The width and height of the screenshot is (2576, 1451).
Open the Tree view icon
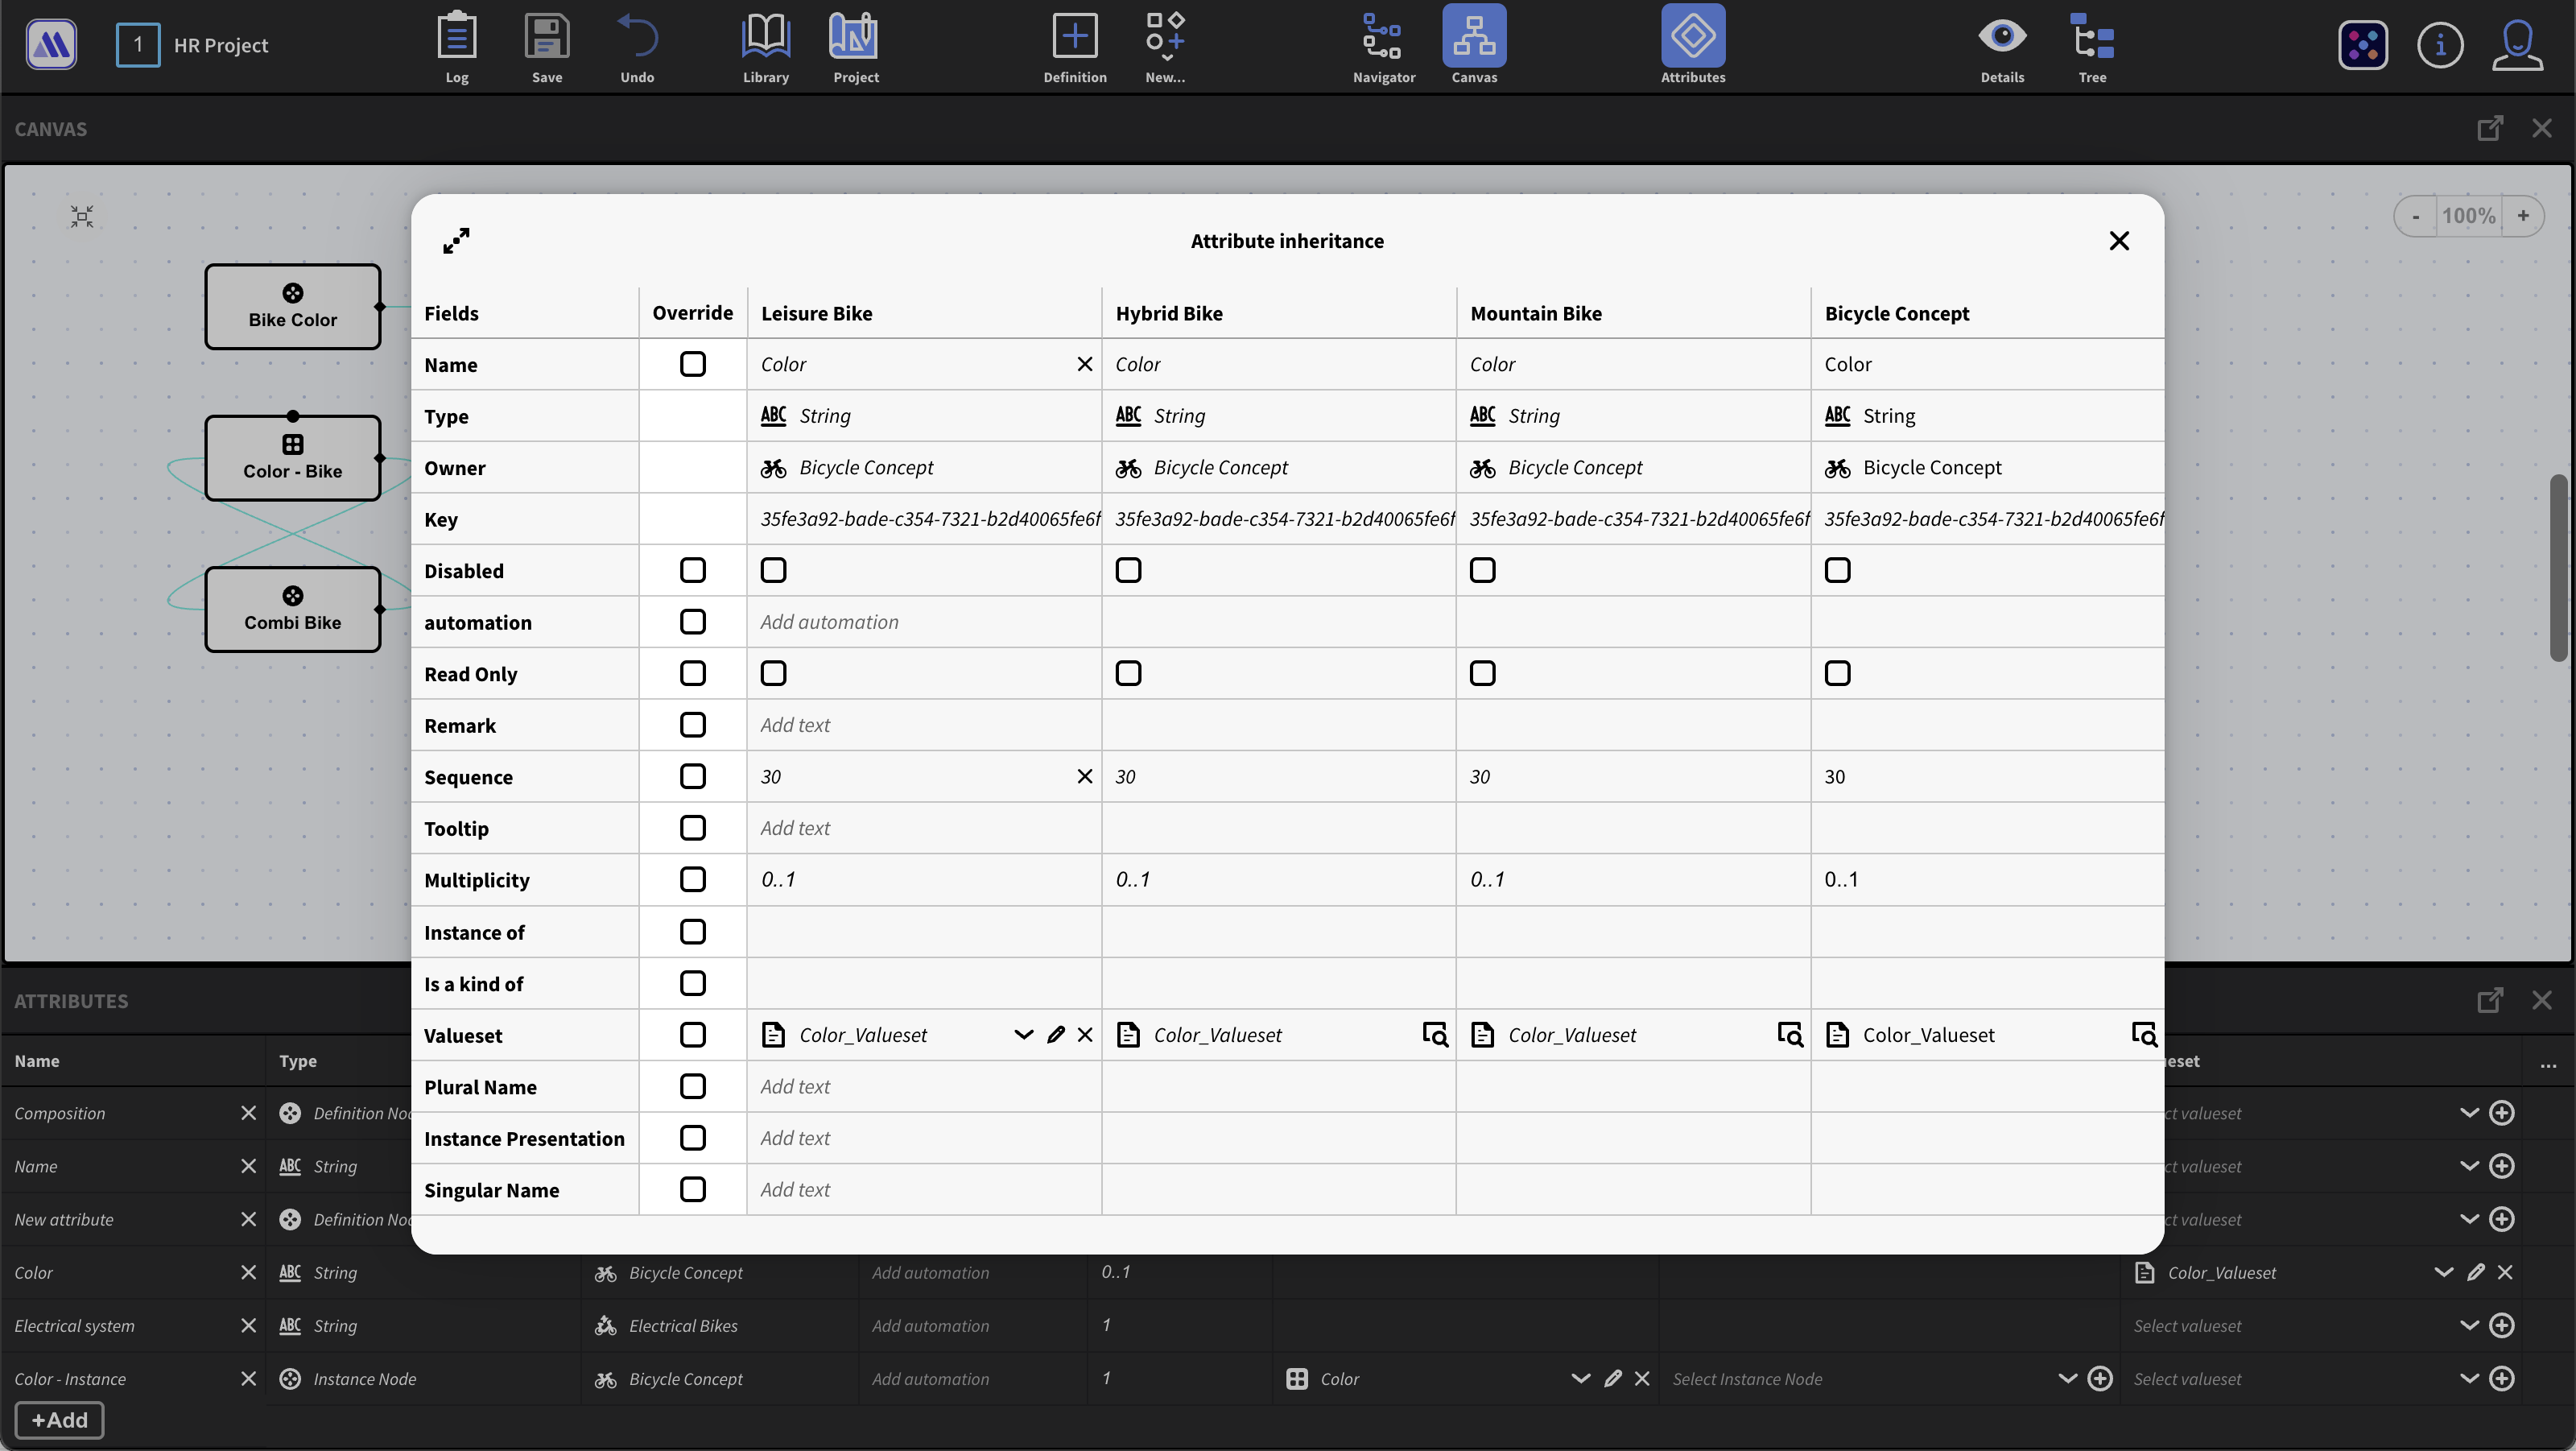tap(2092, 38)
